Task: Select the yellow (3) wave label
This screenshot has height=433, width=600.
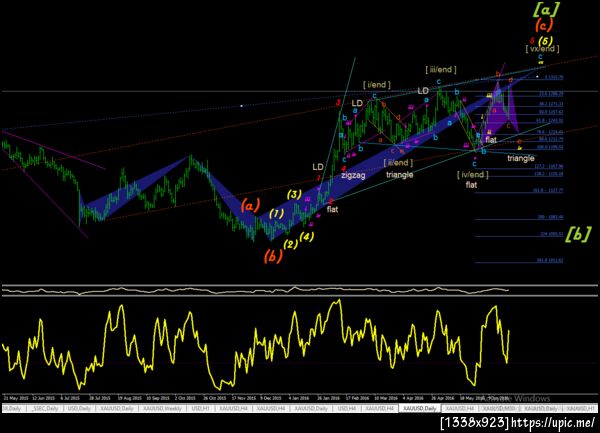Action: (294, 194)
